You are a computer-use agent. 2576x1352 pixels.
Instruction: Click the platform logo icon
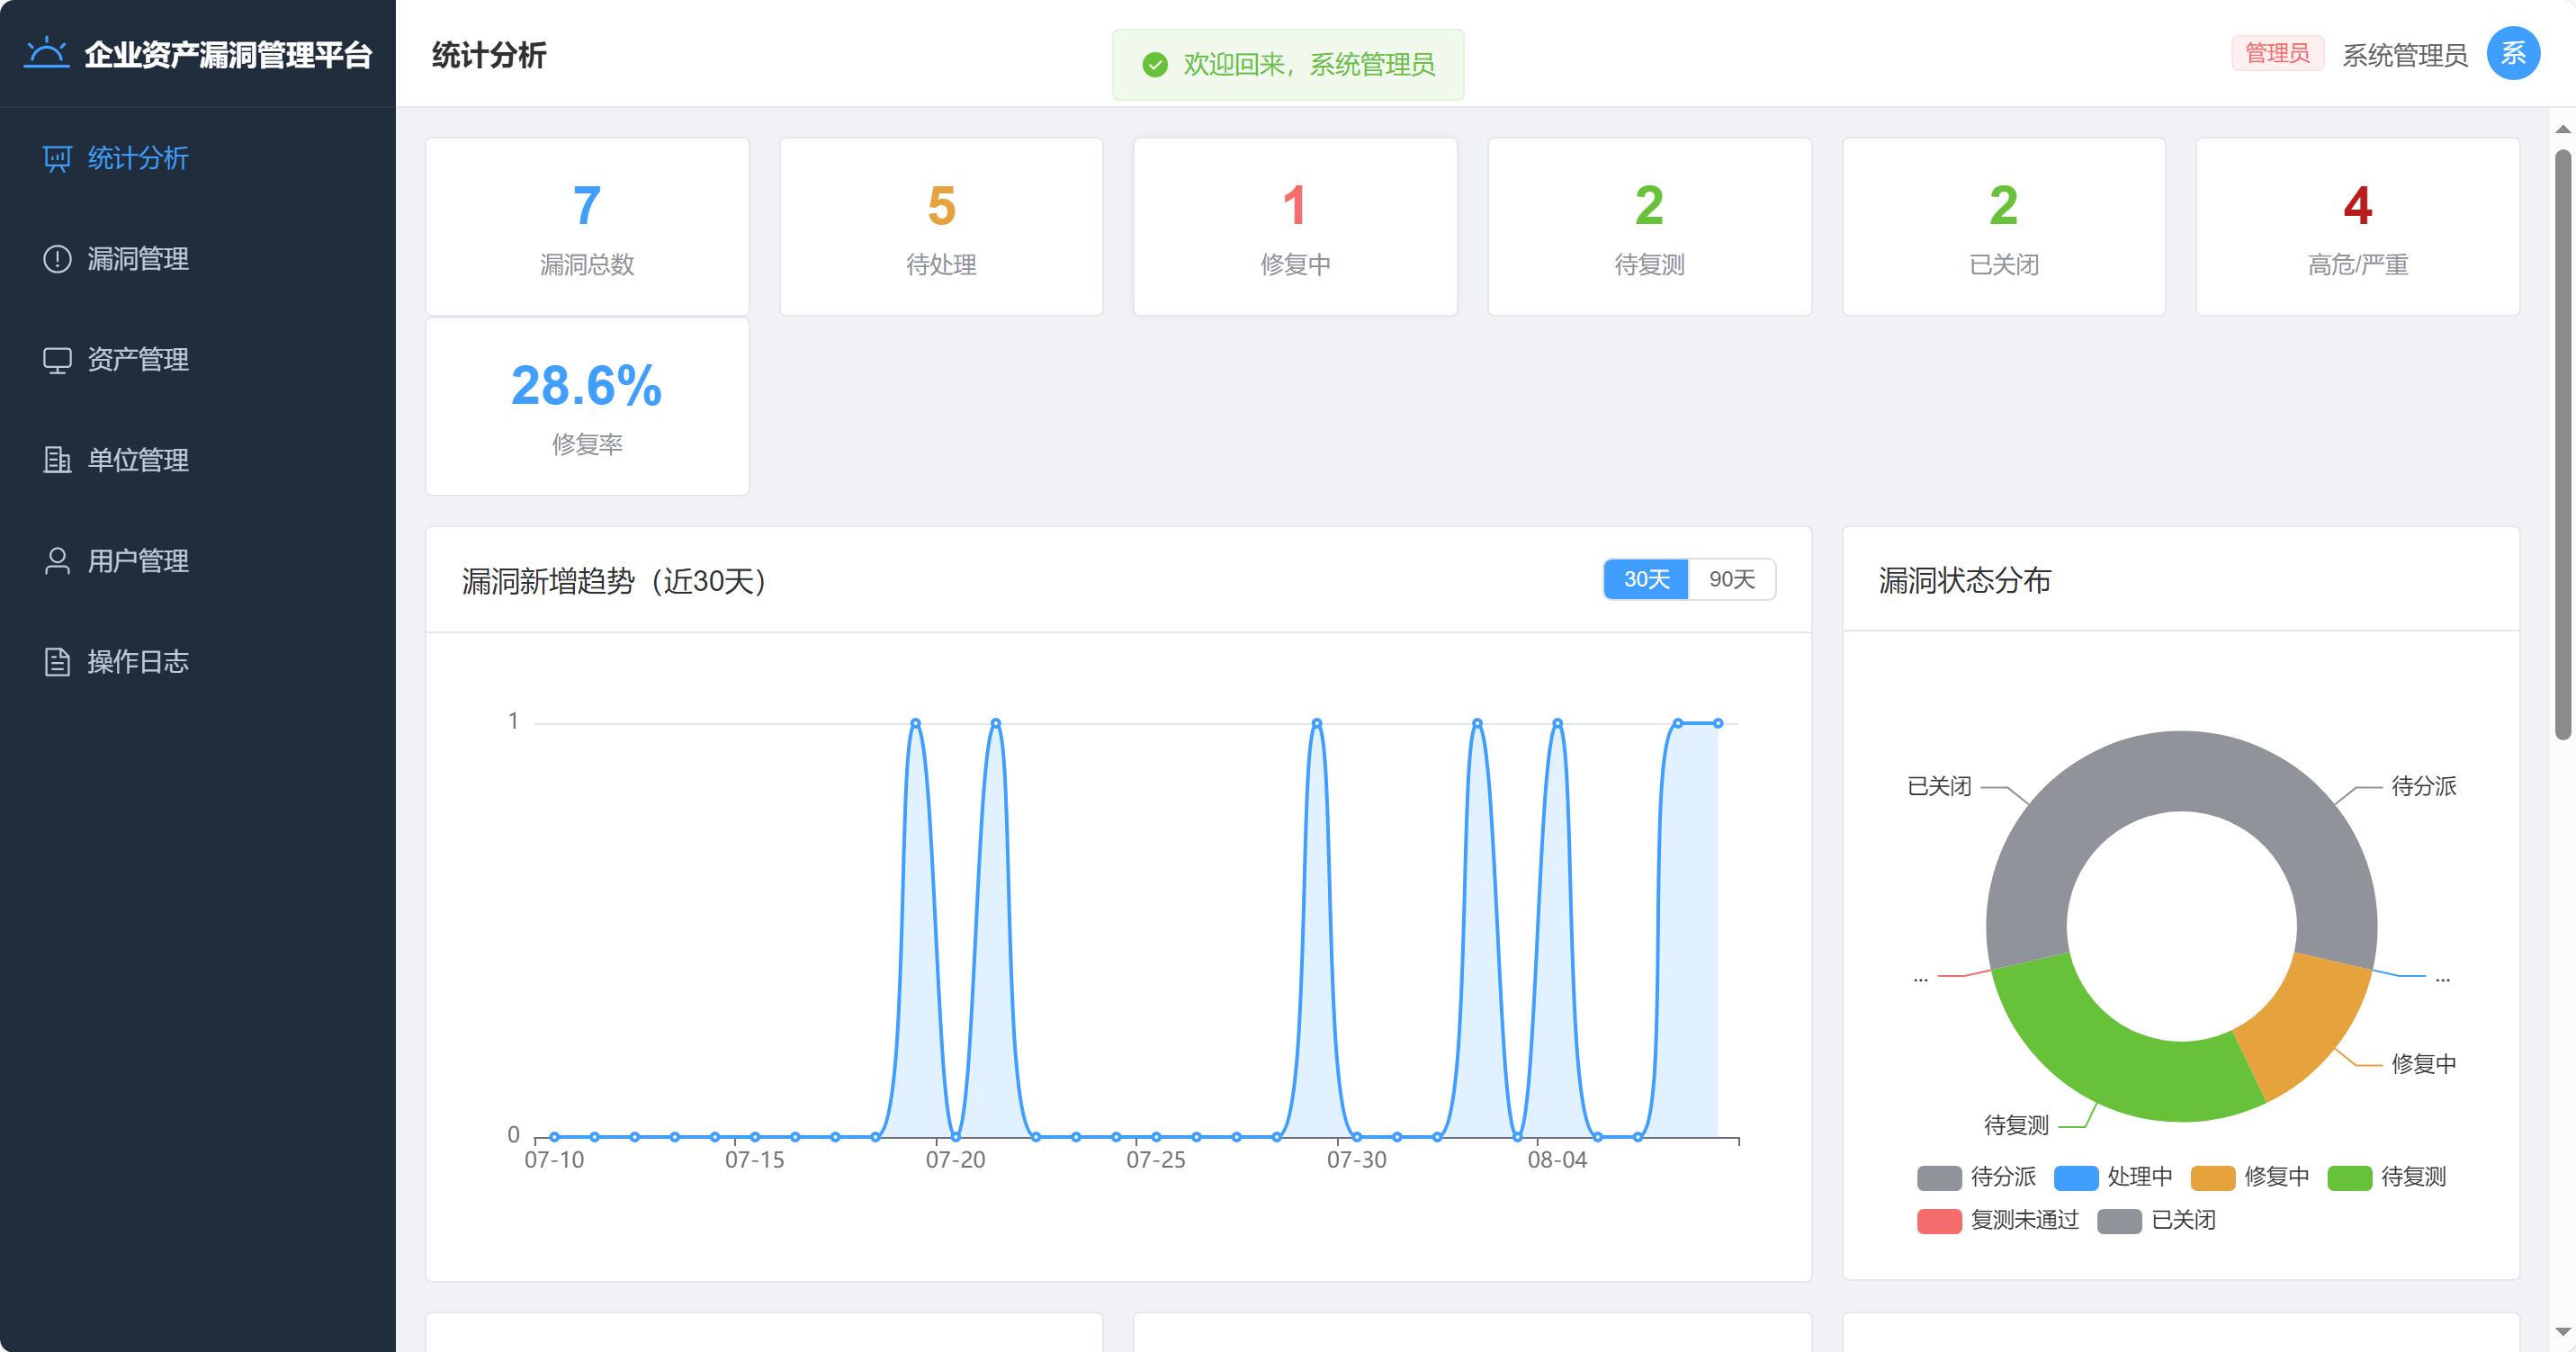click(x=46, y=53)
